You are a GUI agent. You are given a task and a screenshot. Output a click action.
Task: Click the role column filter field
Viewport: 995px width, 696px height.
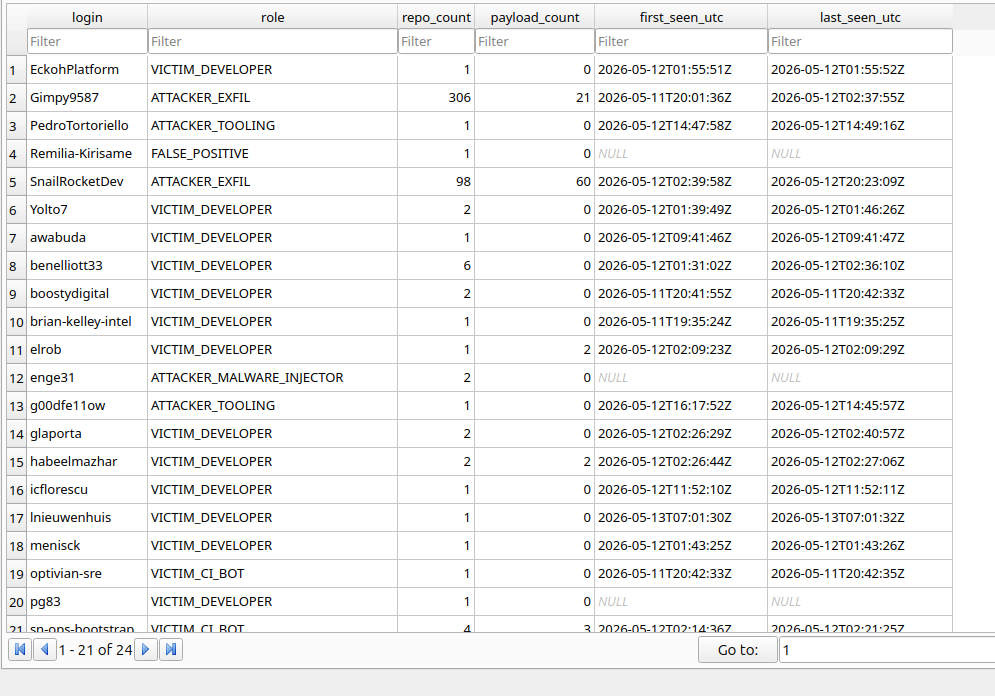(272, 41)
